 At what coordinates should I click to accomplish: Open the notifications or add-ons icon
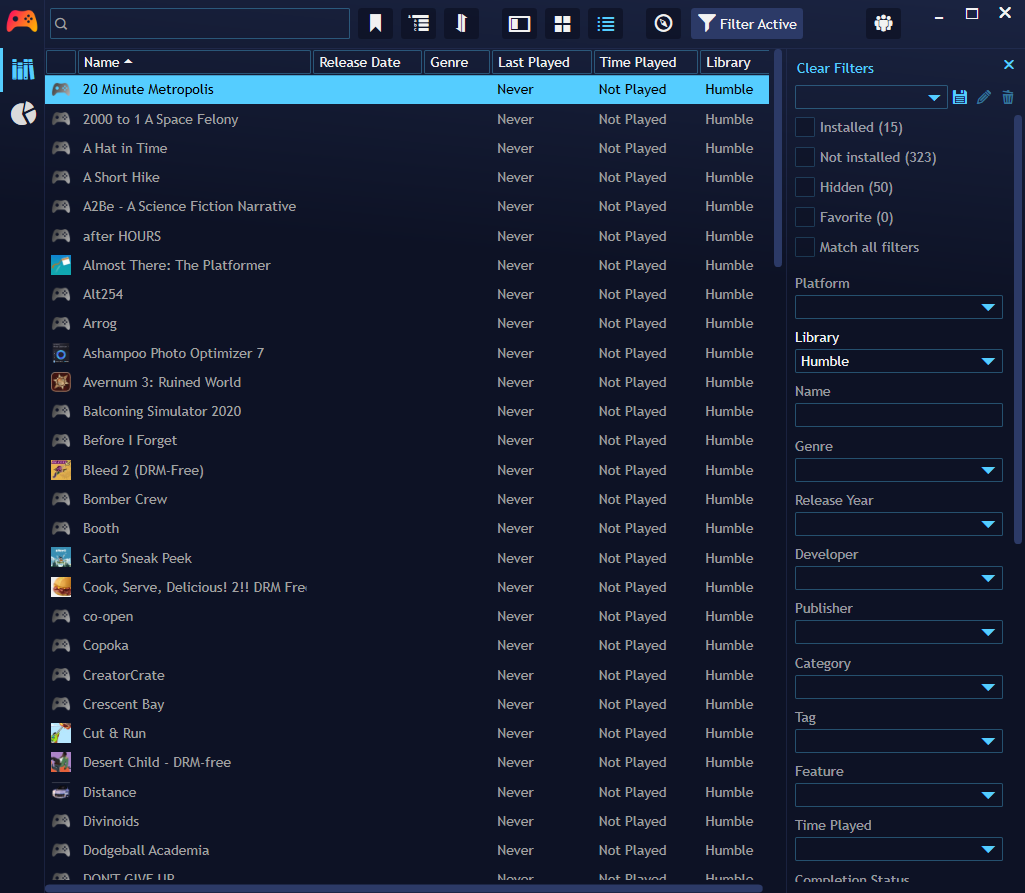click(x=883, y=24)
